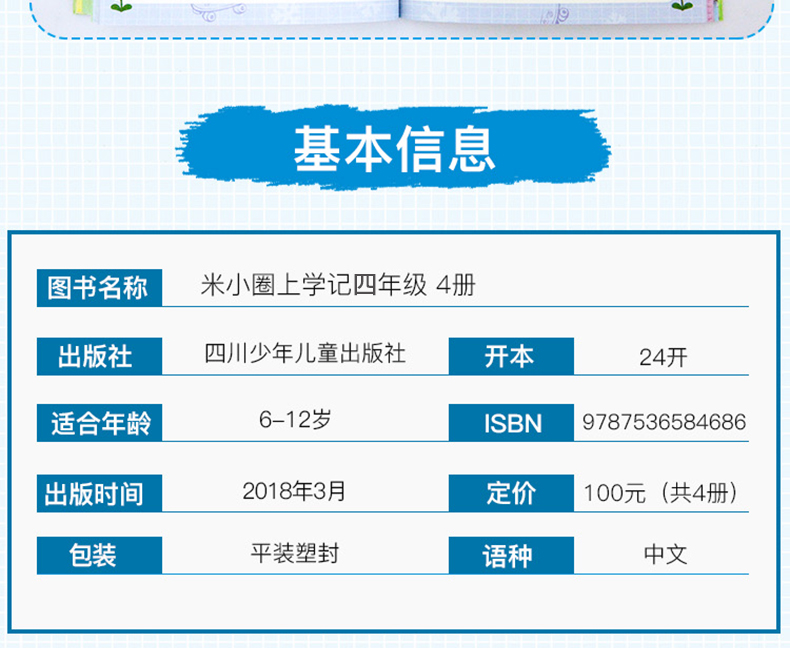Click the 语种 label
This screenshot has height=648, width=790.
tap(511, 555)
